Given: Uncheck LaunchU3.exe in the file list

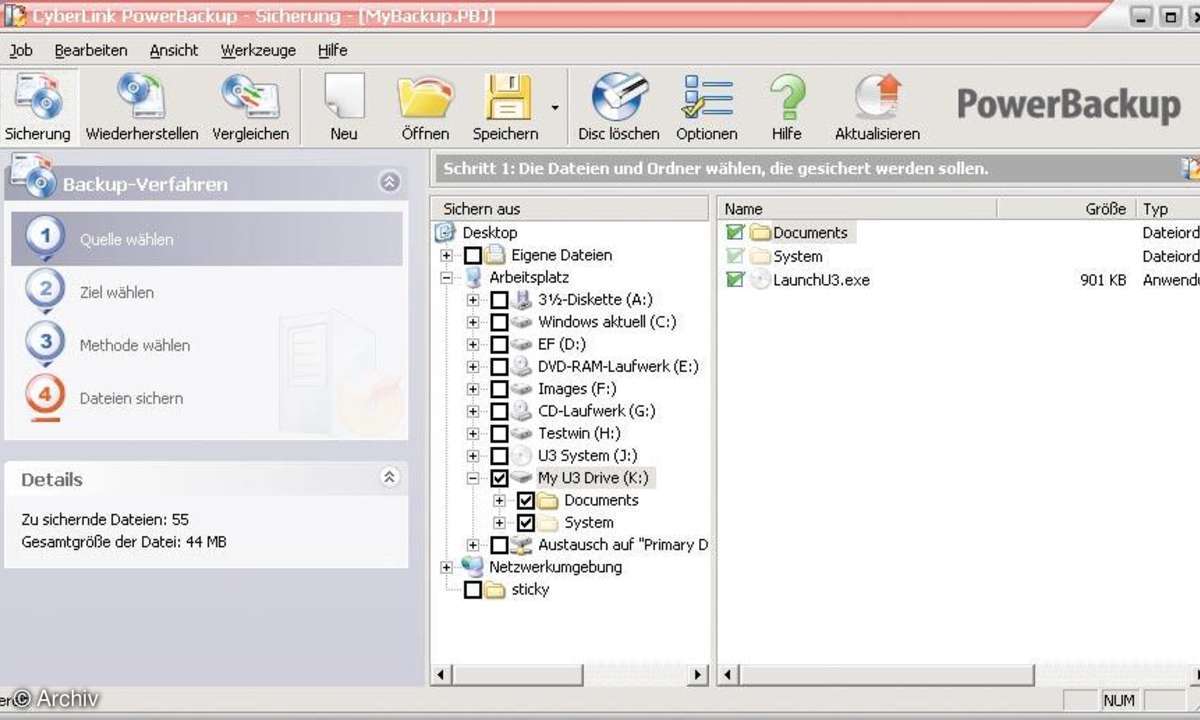Looking at the screenshot, I should tap(735, 280).
